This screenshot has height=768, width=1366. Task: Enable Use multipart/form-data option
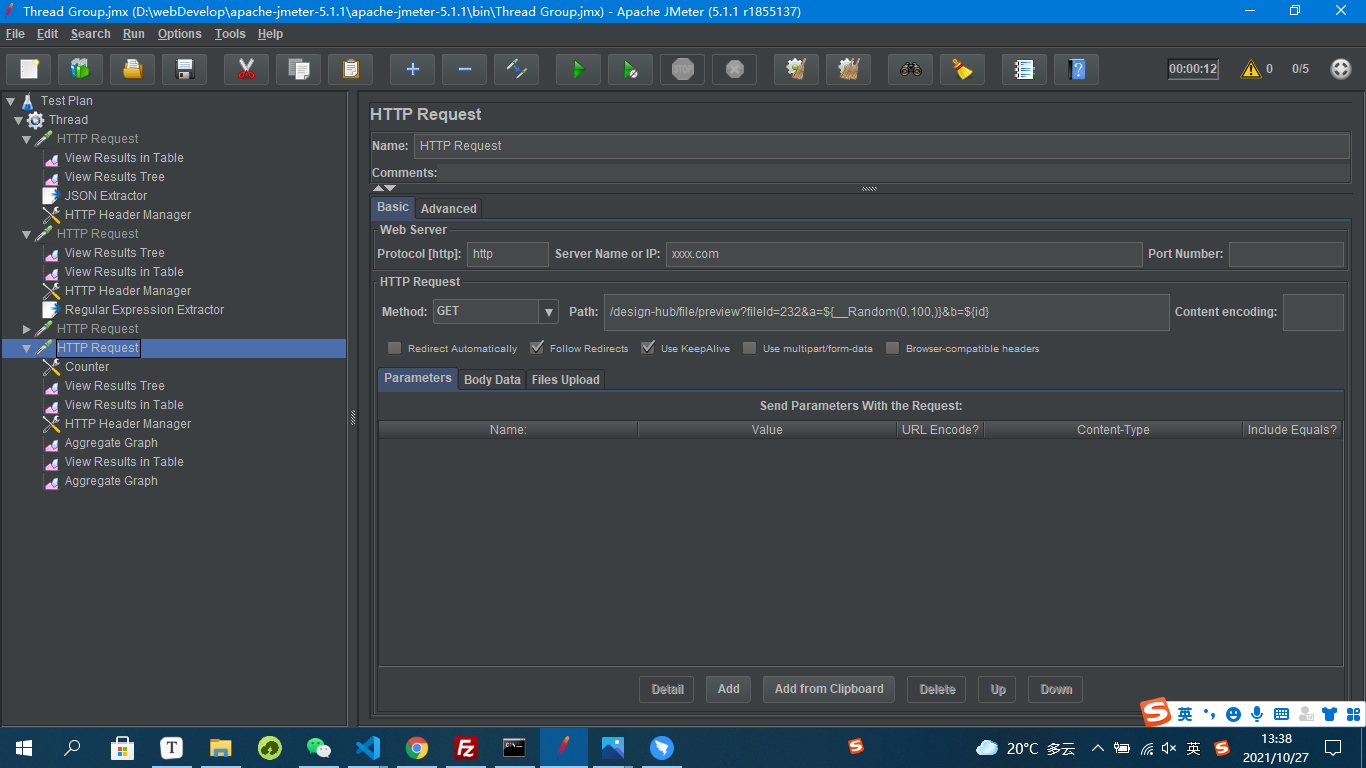[x=749, y=348]
